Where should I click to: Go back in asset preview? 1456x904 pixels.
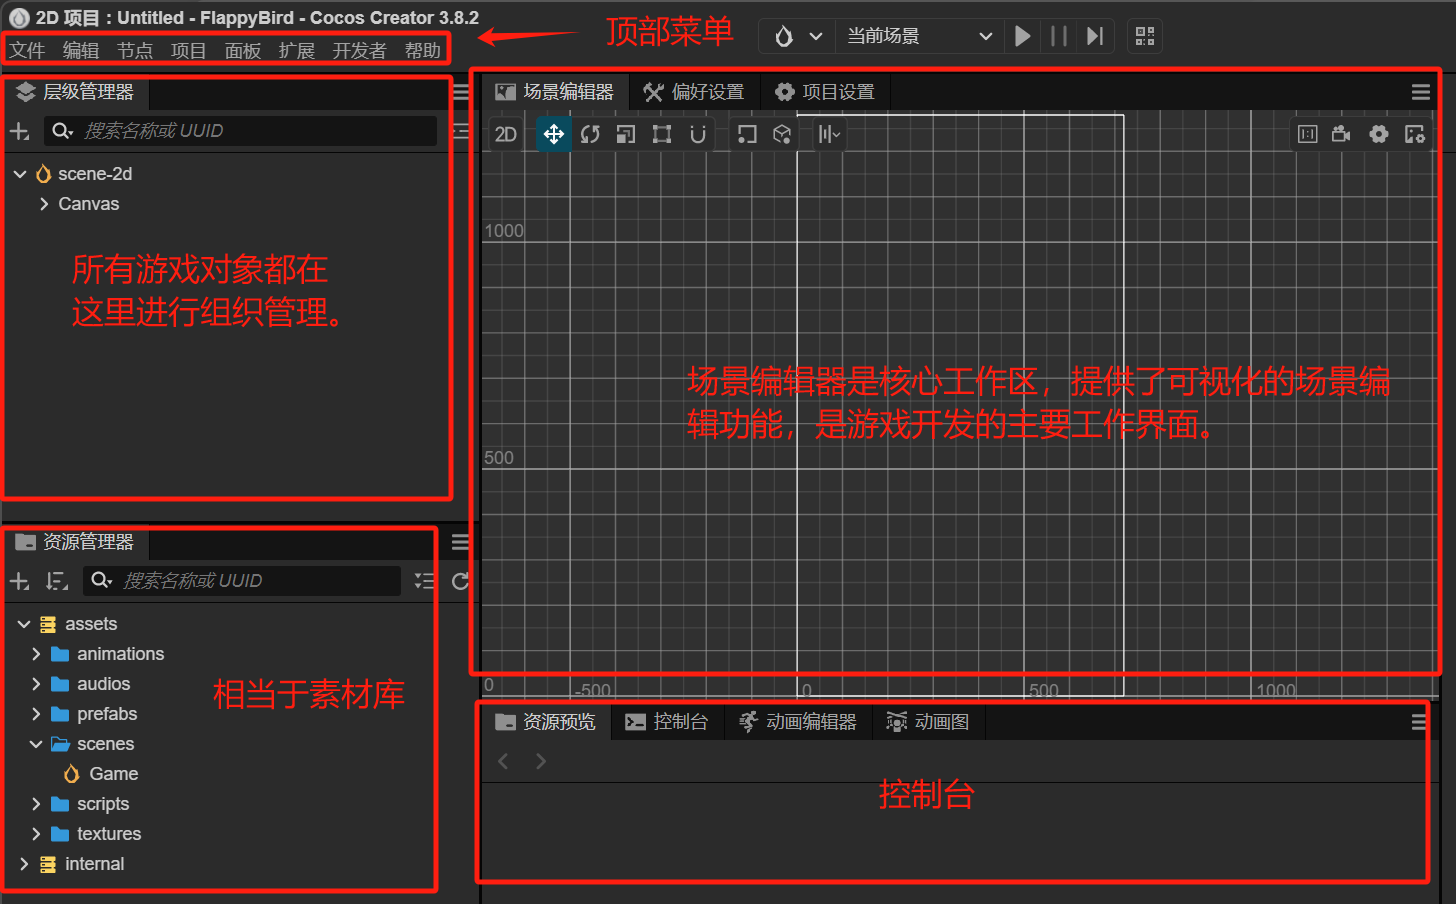click(x=504, y=762)
